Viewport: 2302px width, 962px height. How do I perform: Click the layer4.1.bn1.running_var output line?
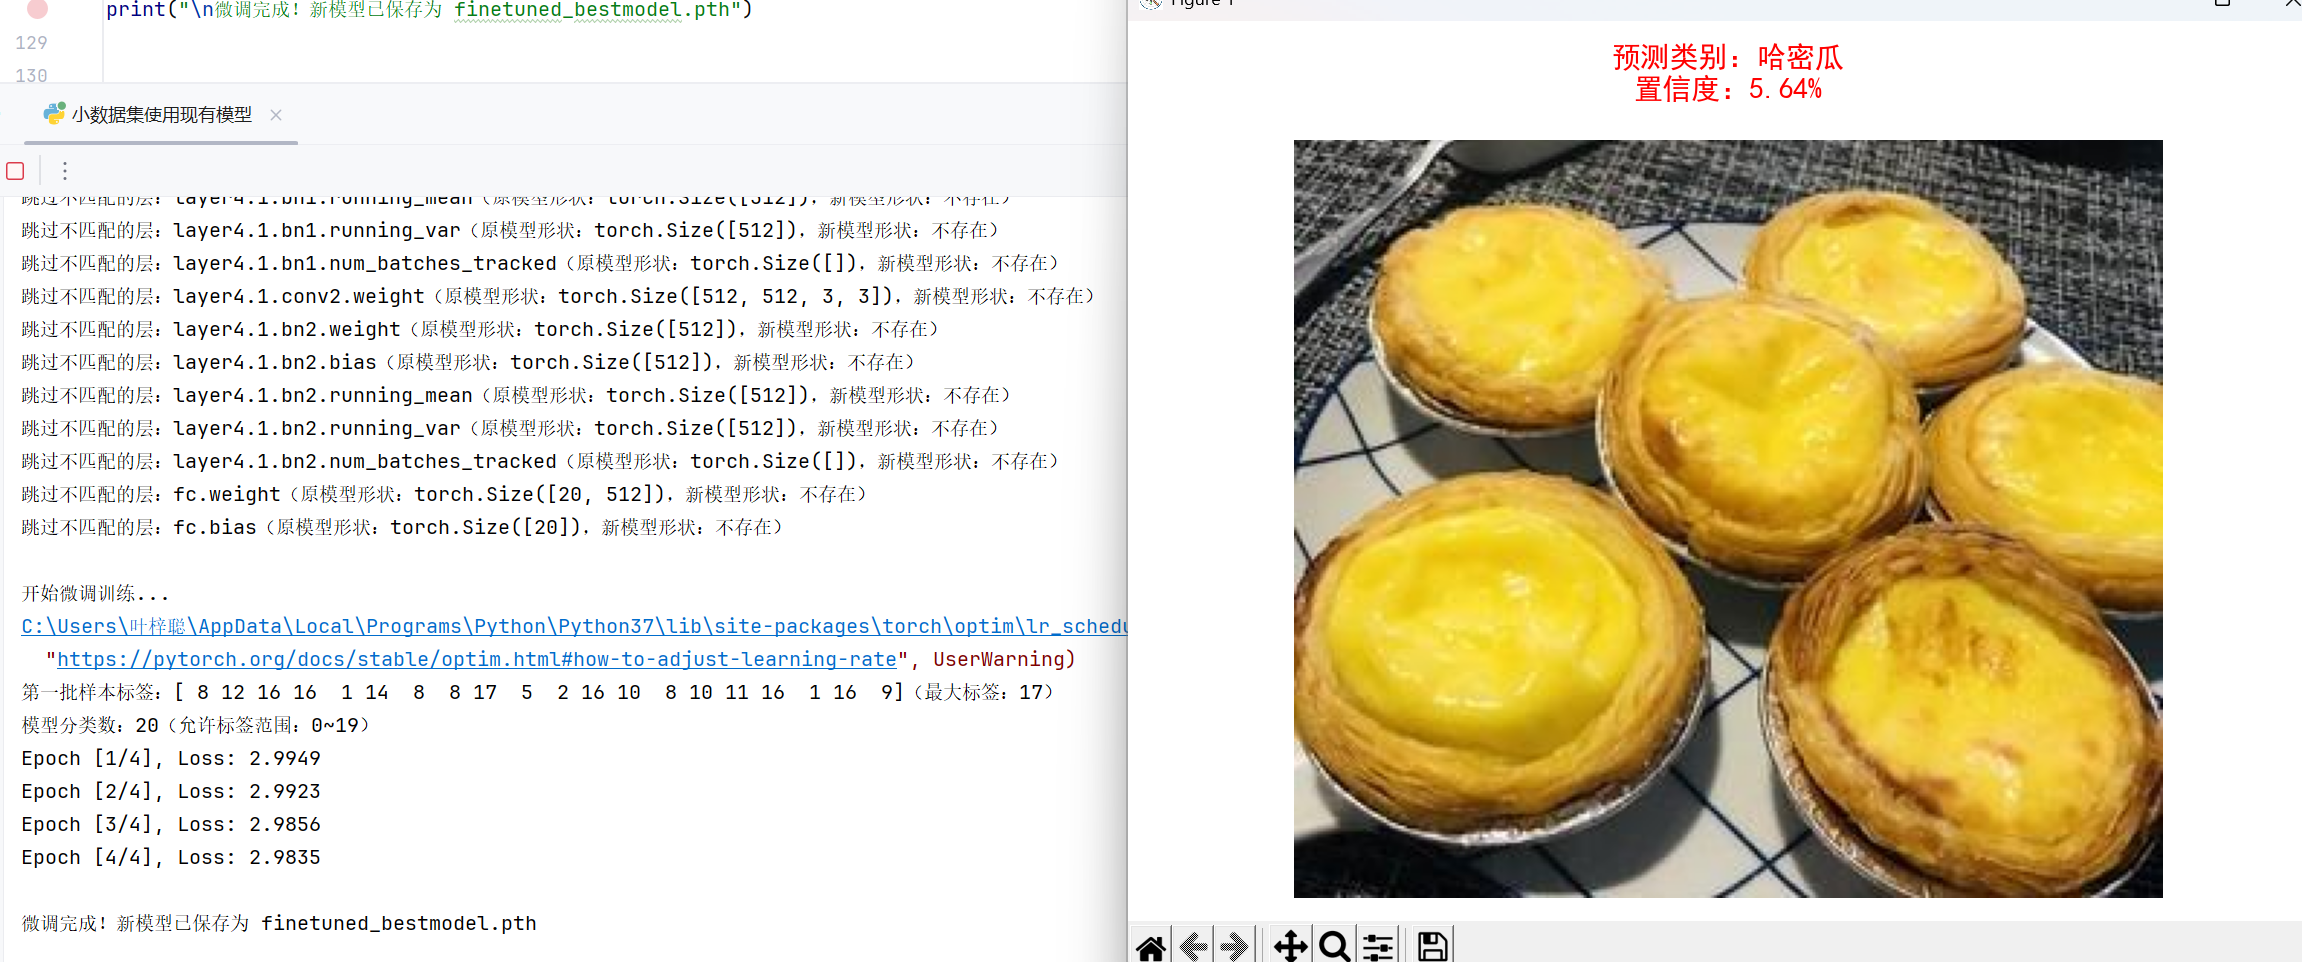(x=510, y=230)
